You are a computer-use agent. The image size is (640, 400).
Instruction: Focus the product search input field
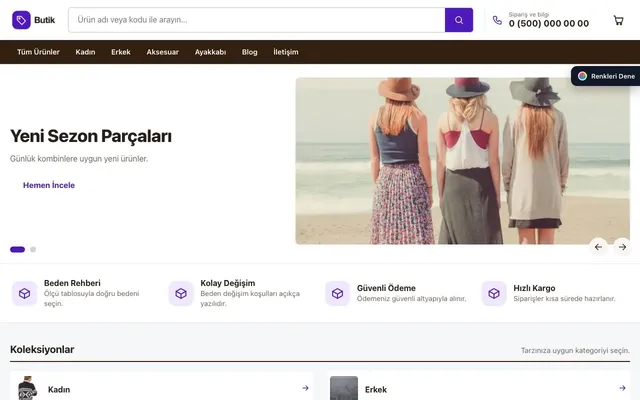point(257,20)
